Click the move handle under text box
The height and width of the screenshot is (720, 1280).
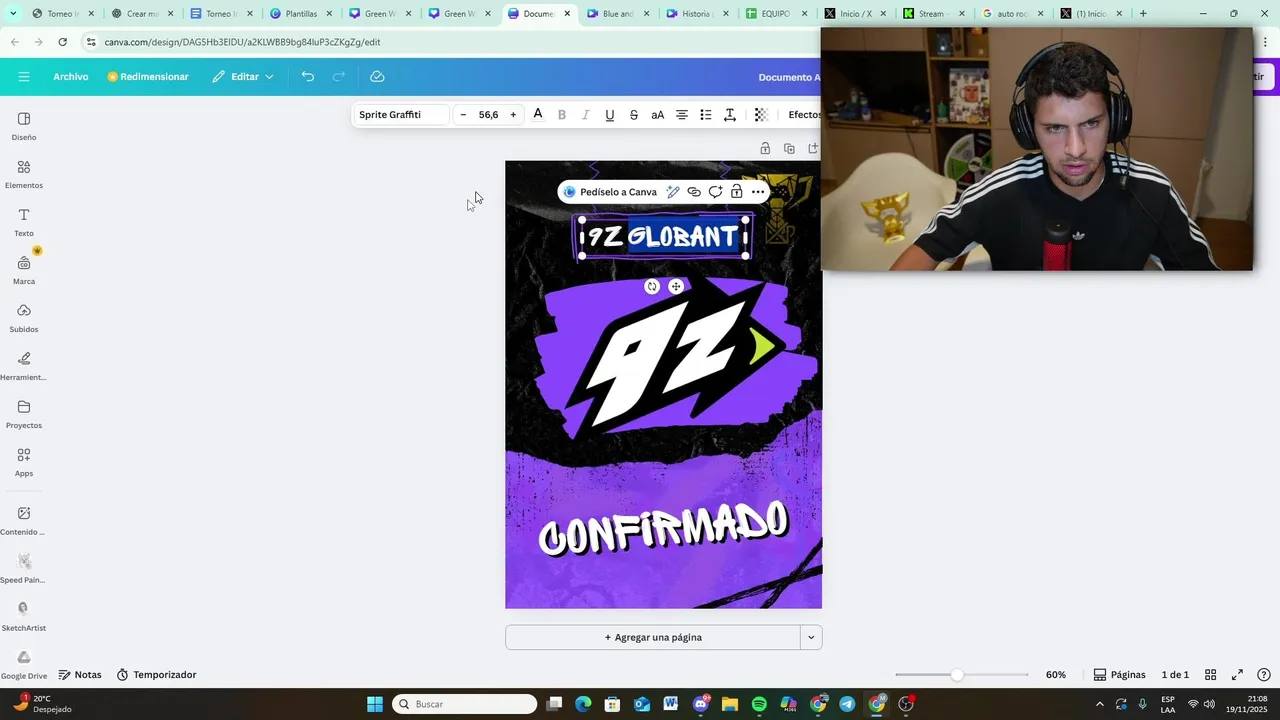click(x=676, y=287)
